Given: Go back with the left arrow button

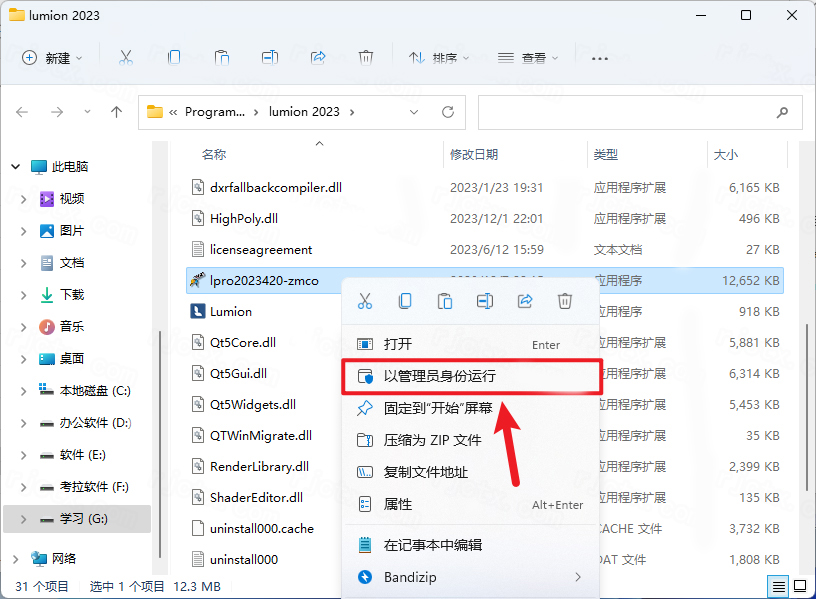Looking at the screenshot, I should pos(22,112).
